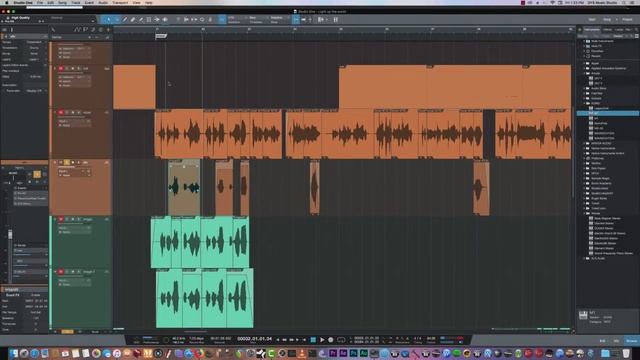Screen dimensions: 640x360
Task: Open the Transport menu
Action: coord(120,2)
